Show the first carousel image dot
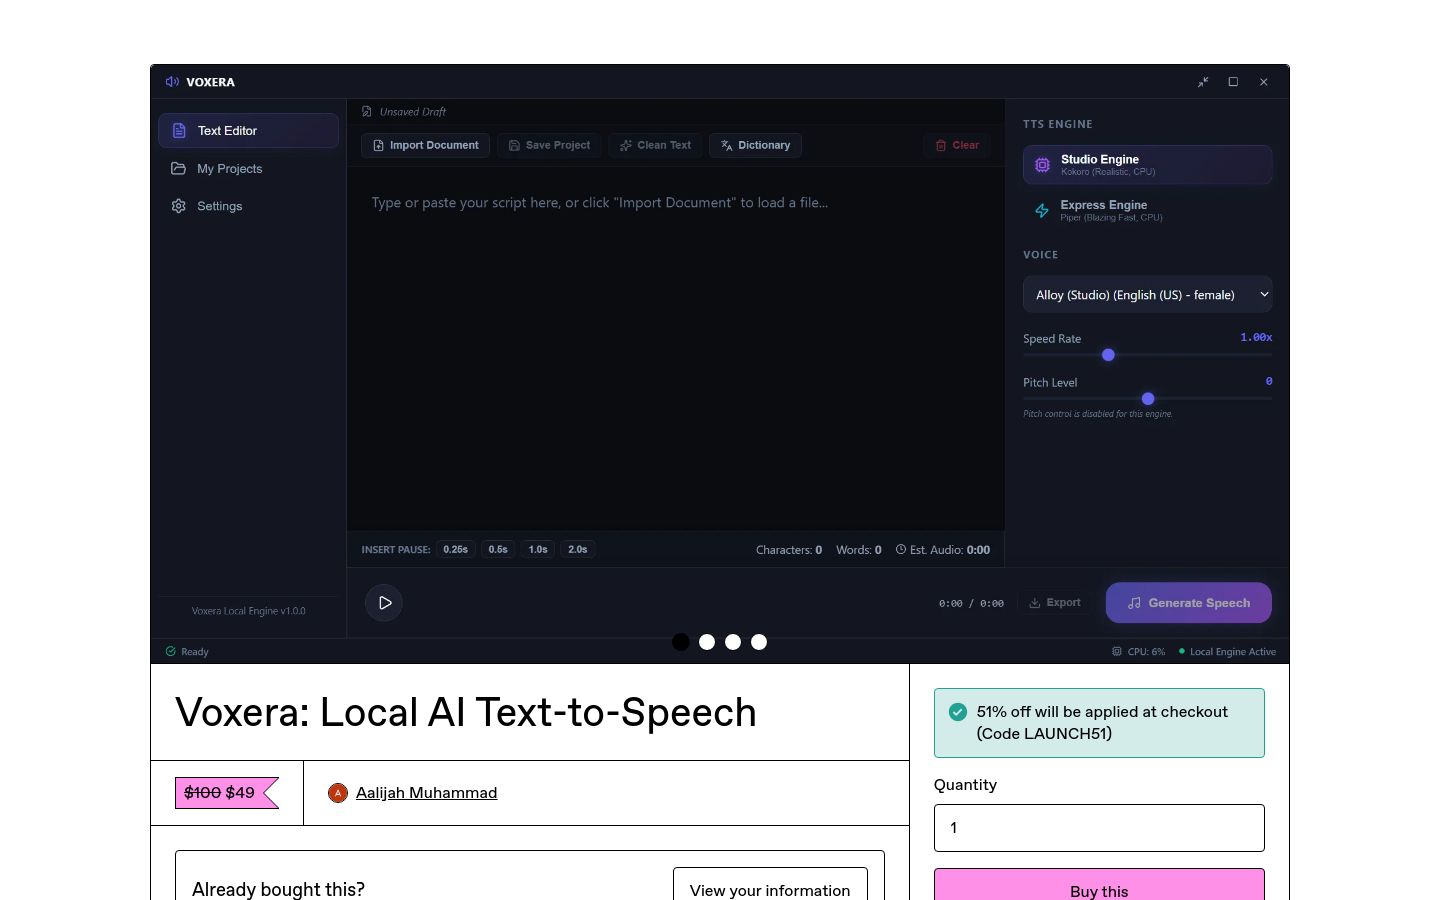This screenshot has height=900, width=1440. tap(681, 642)
